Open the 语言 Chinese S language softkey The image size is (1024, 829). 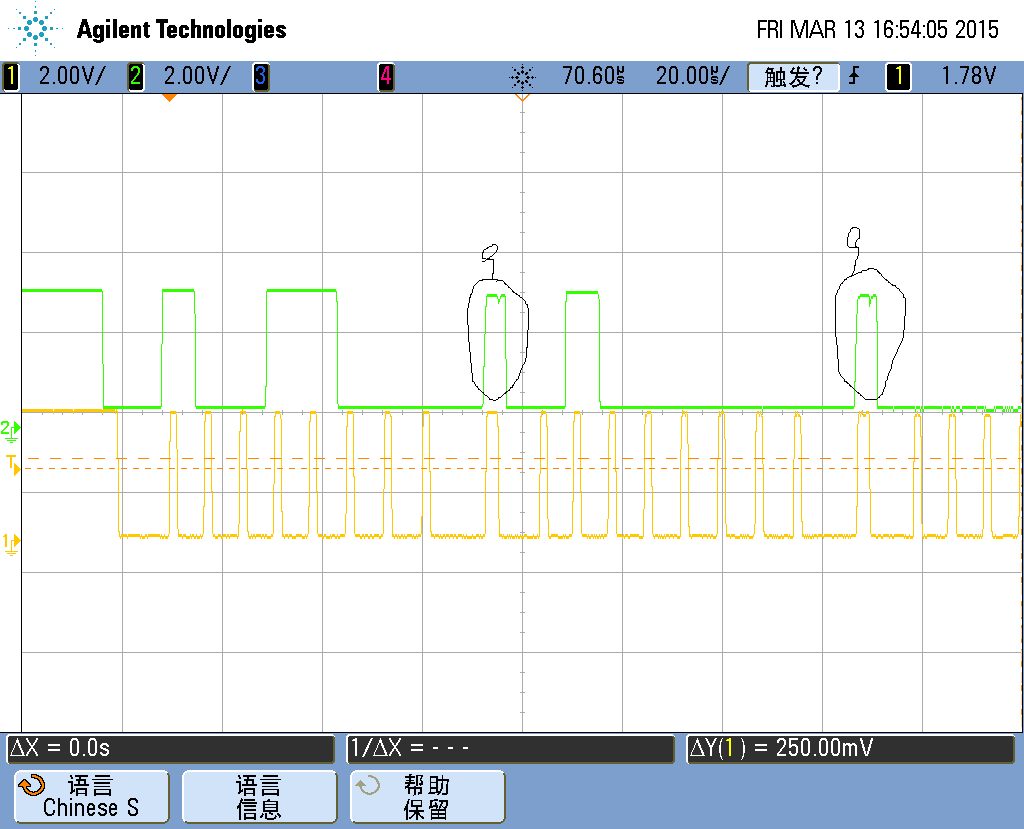pyautogui.click(x=91, y=796)
